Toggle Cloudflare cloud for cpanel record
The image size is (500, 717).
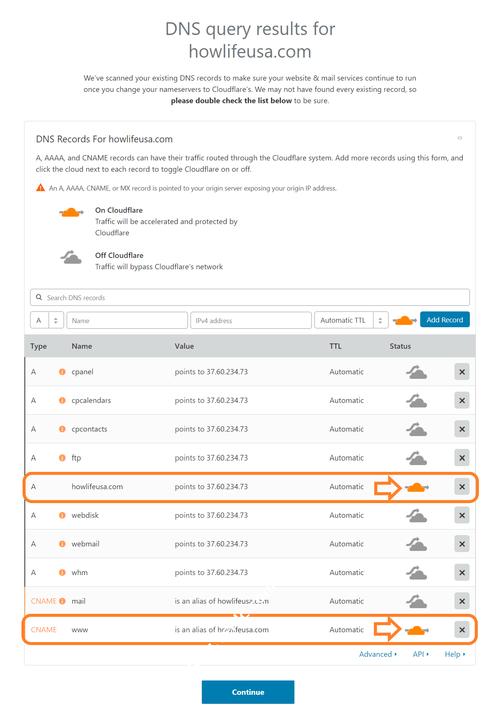point(416,372)
